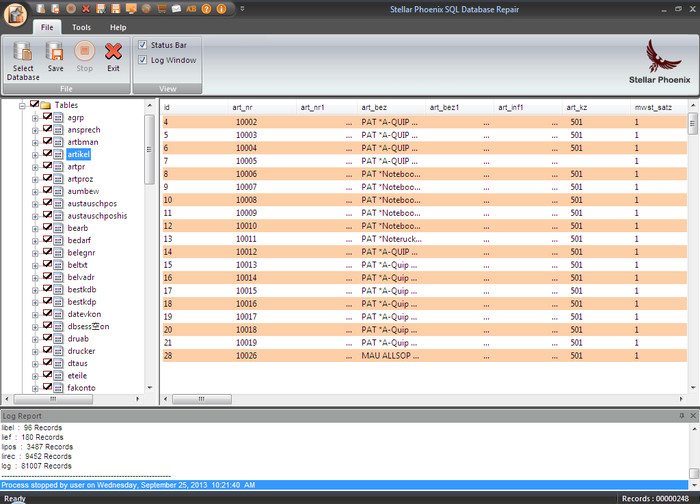Click the globe icon in quick access toolbar
Image resolution: width=700 pixels, height=504 pixels.
click(x=146, y=8)
